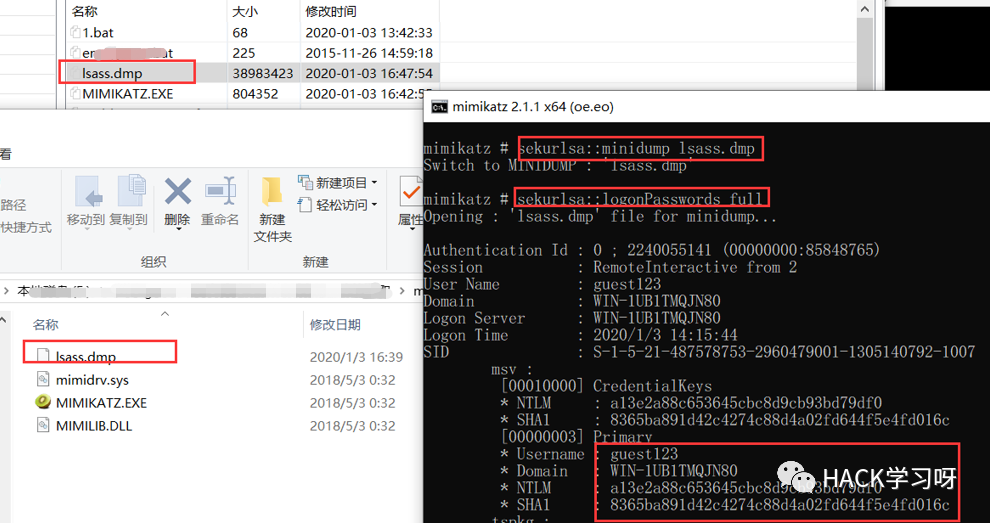Select lsass.dmp in Explorer file list
Viewport: 990px width, 523px height.
(x=86, y=357)
